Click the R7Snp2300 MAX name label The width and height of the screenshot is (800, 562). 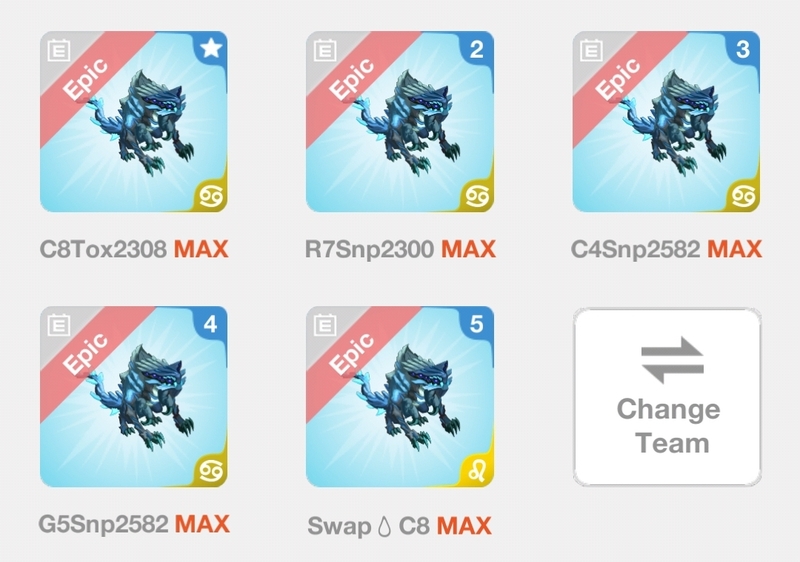[400, 249]
